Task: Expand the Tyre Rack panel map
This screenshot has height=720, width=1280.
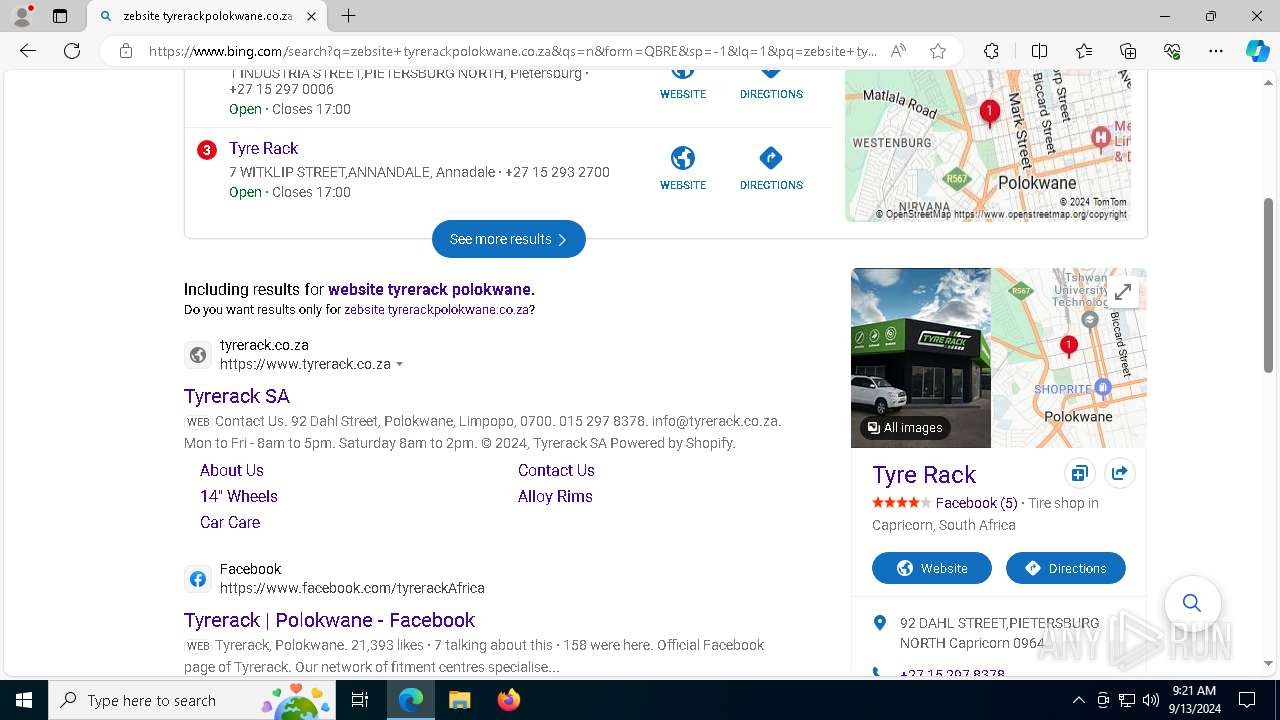Action: coord(1123,292)
